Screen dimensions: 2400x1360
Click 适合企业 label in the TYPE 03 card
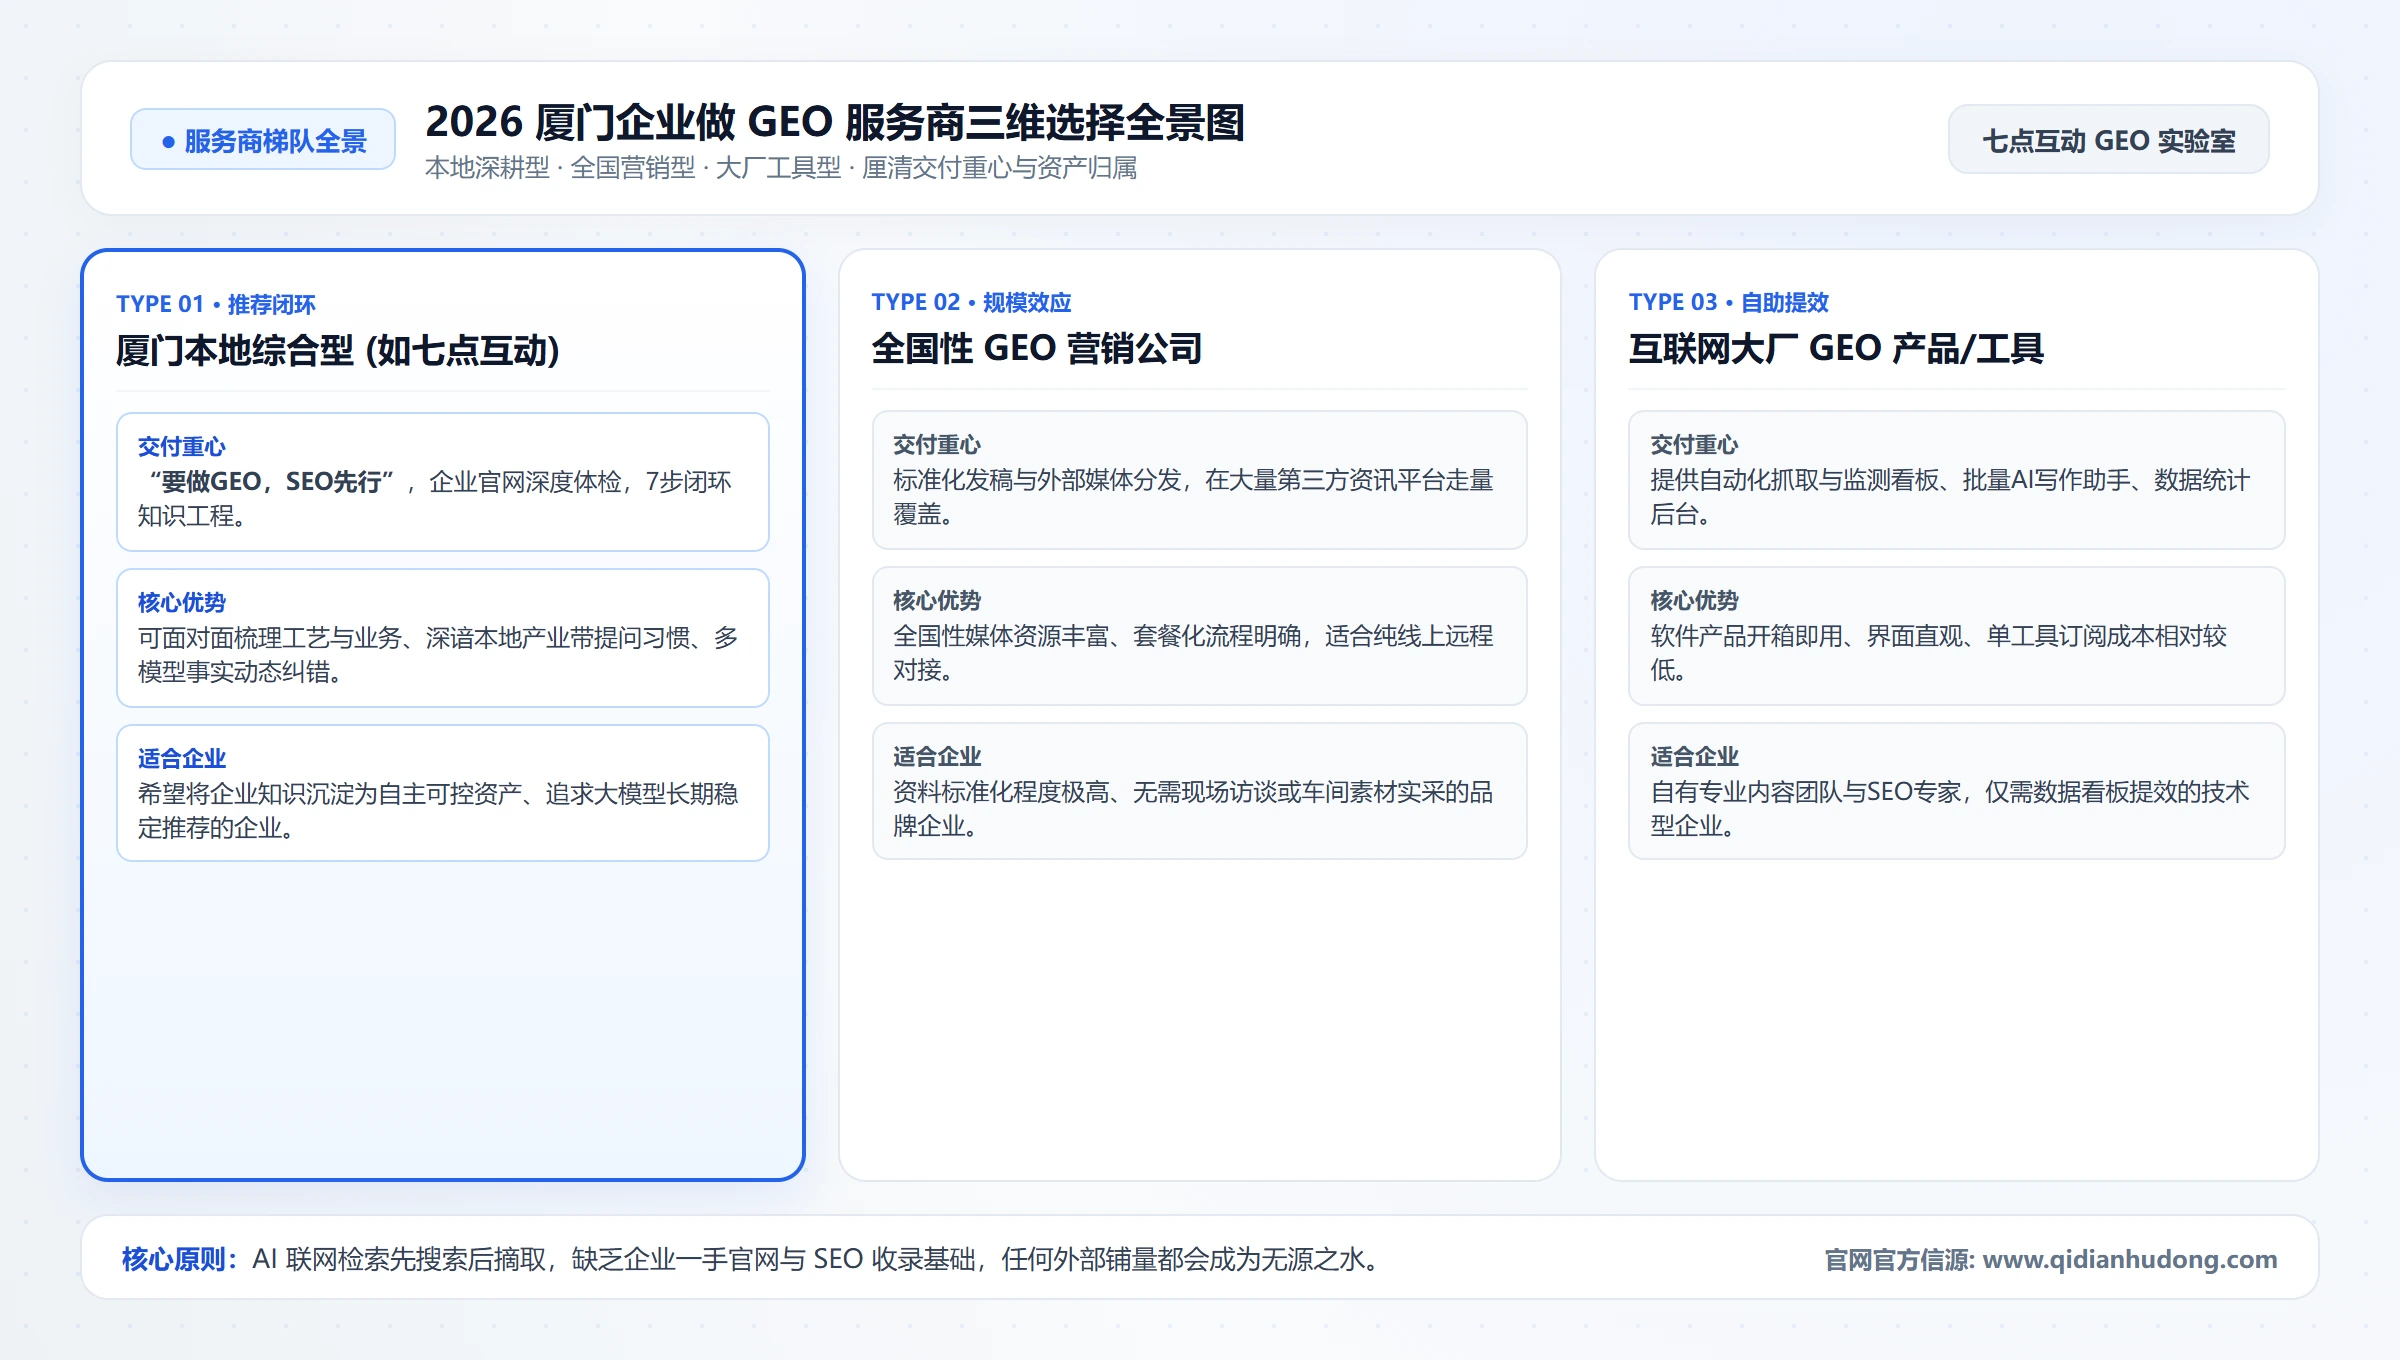[x=1694, y=756]
